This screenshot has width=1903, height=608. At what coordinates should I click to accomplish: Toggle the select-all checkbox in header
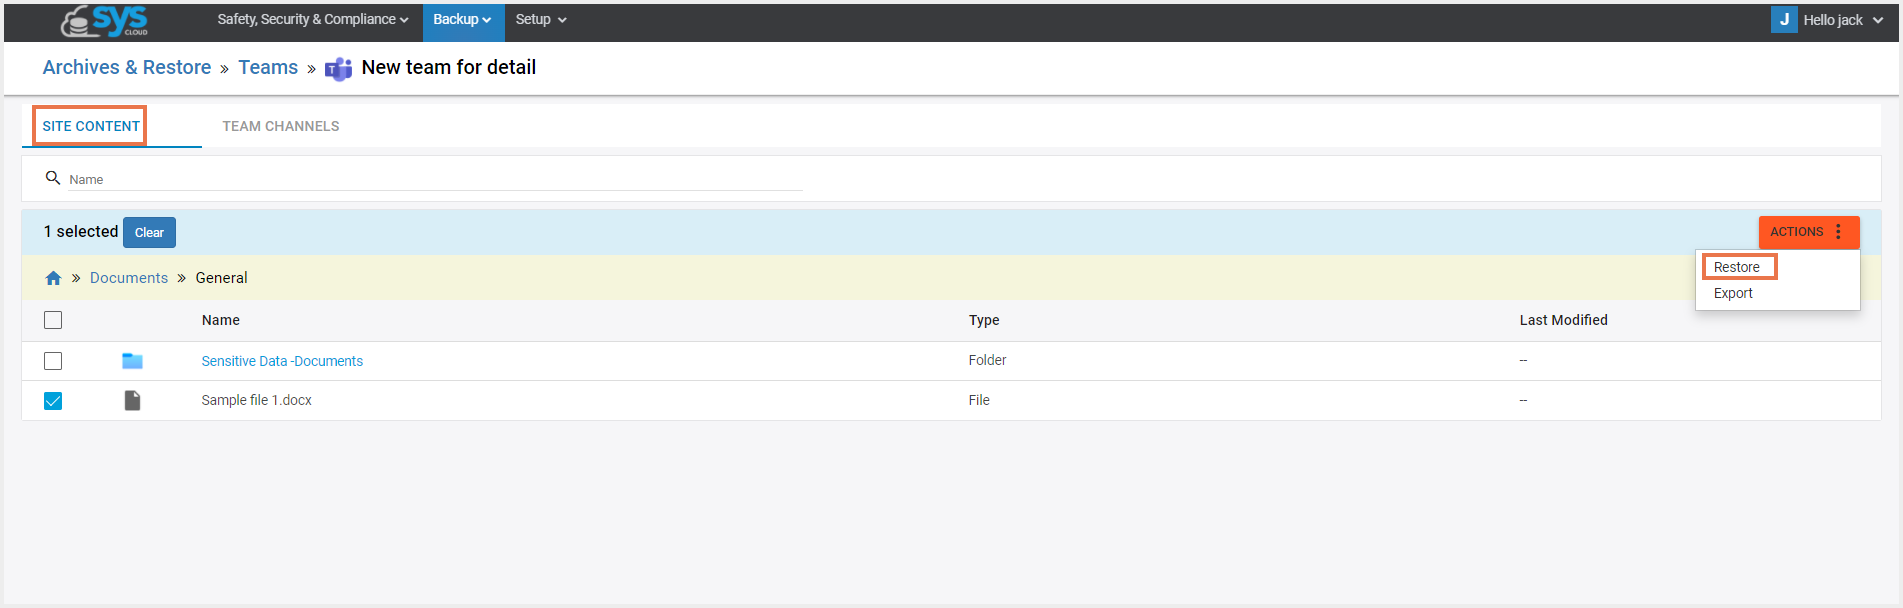point(53,320)
